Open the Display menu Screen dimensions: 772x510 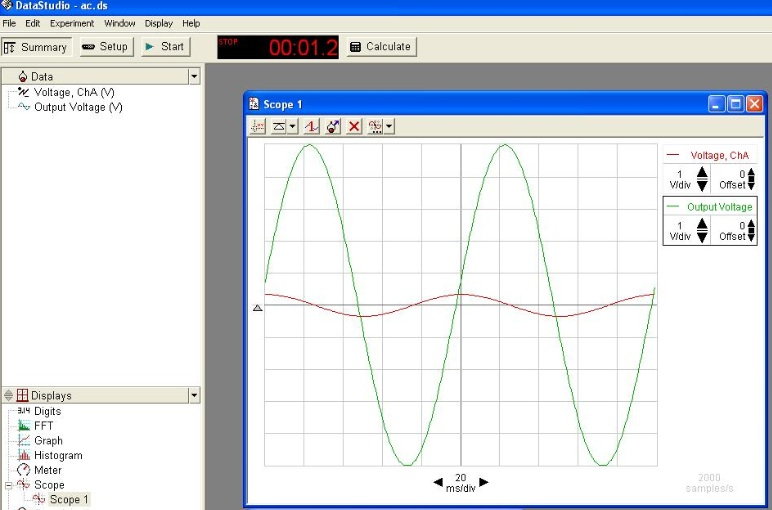tap(158, 23)
